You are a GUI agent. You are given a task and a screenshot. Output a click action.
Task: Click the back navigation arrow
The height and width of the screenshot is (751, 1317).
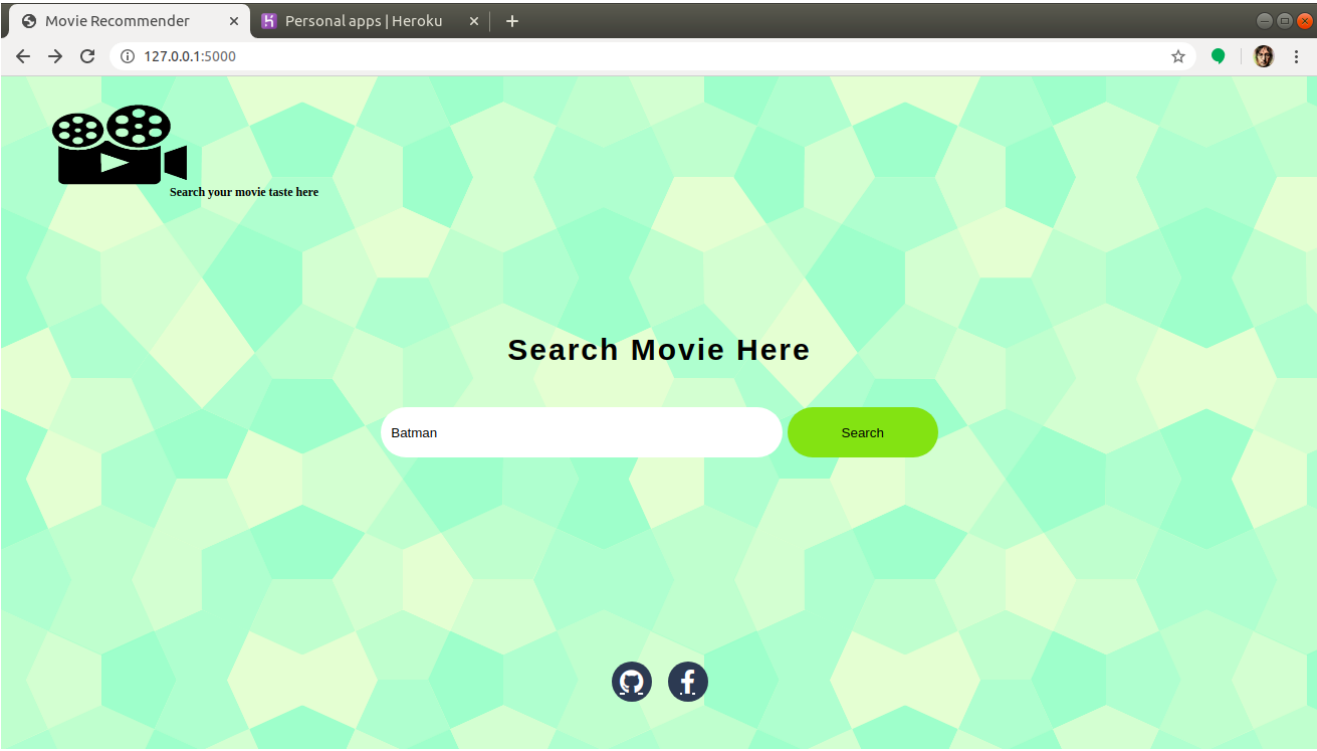(x=23, y=56)
